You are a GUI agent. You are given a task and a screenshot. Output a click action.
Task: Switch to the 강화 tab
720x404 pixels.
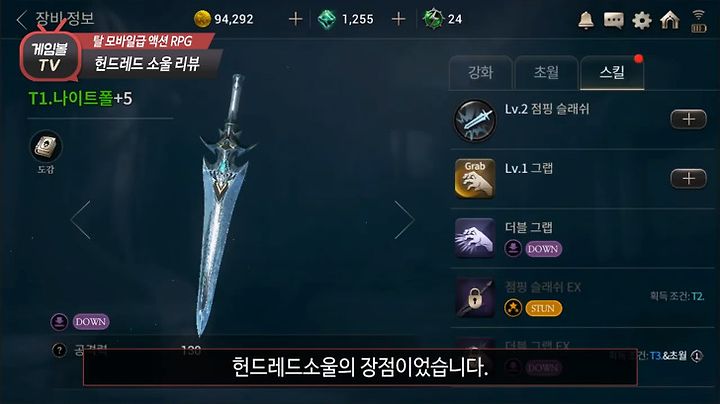coord(480,73)
